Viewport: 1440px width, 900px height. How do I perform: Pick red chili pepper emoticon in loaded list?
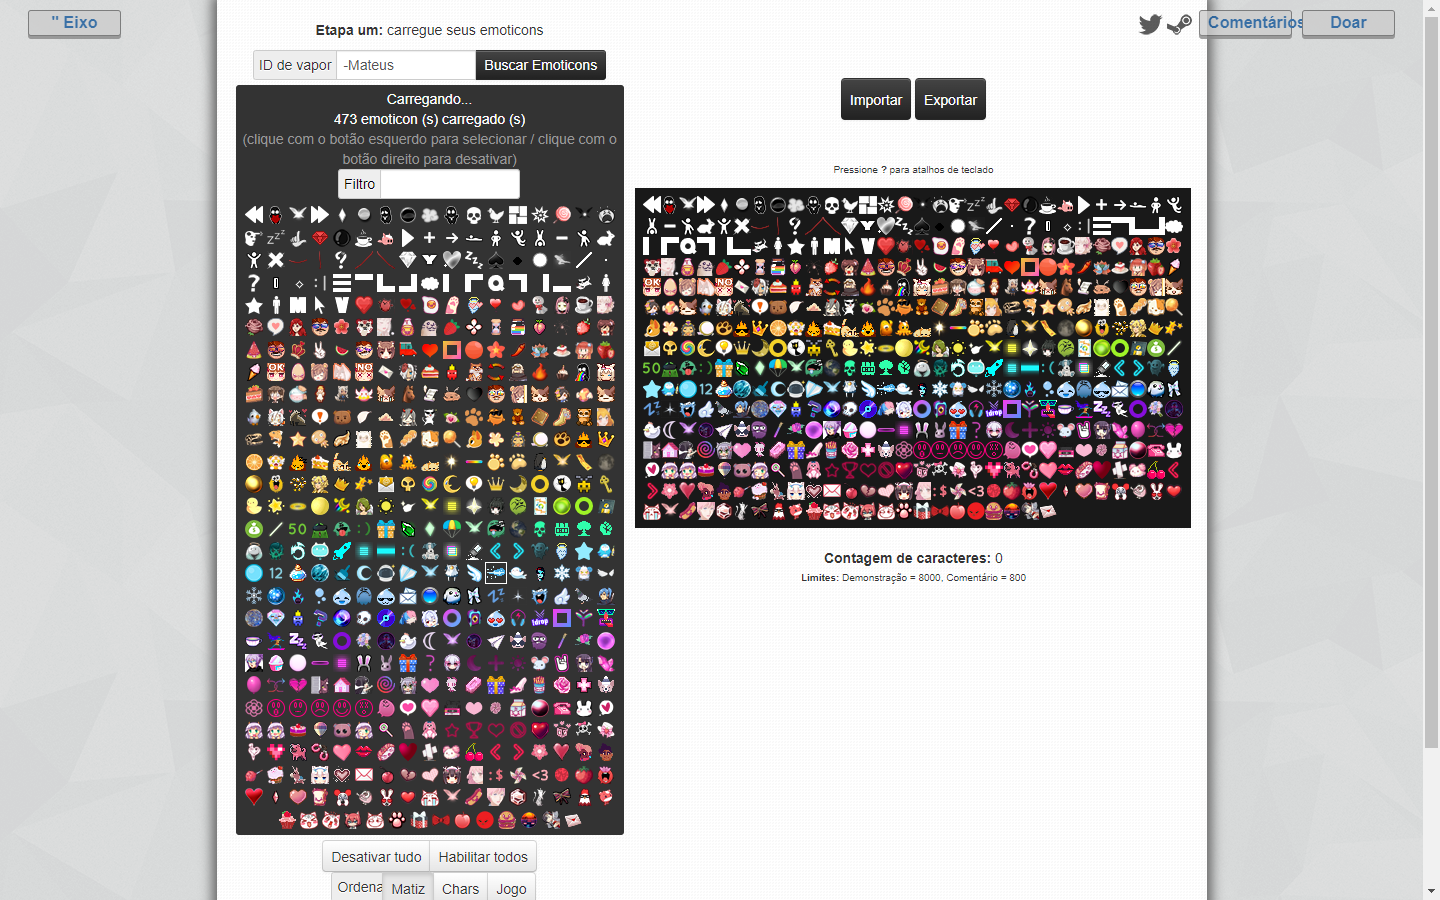(518, 350)
